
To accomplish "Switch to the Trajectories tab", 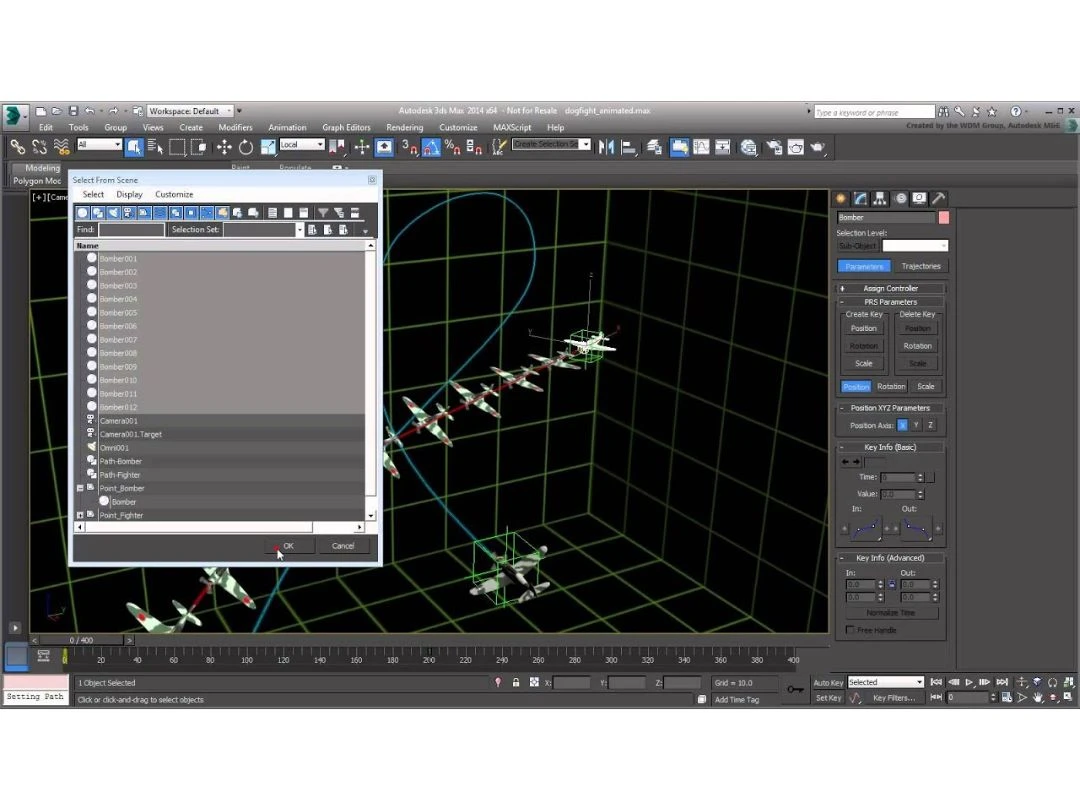I will [921, 266].
